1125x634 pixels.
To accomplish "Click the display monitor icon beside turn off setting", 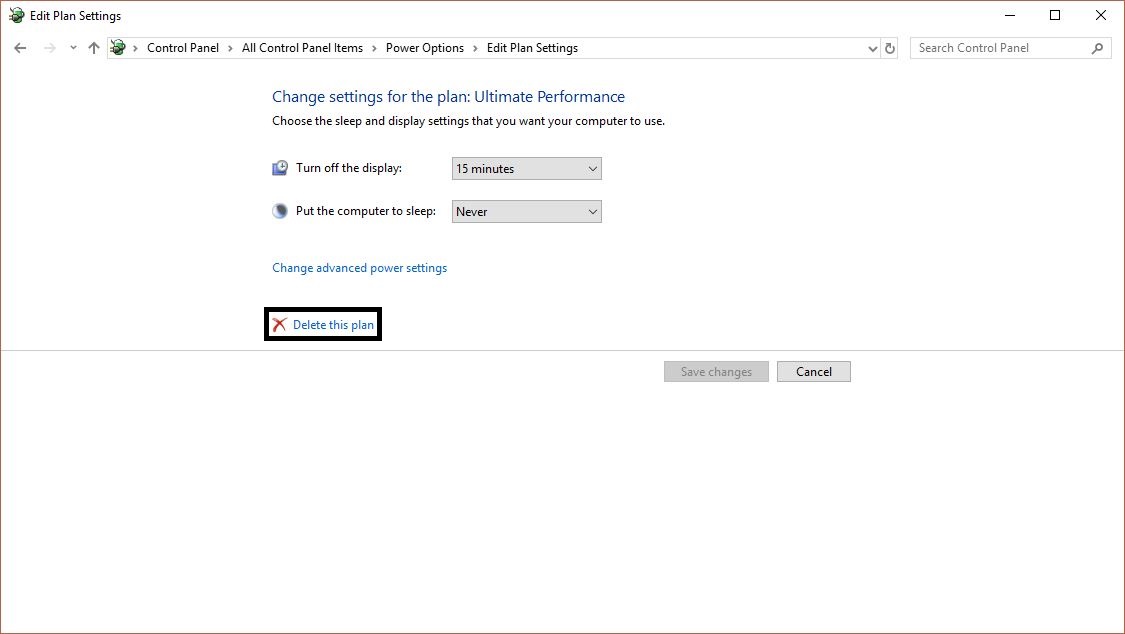I will [280, 167].
